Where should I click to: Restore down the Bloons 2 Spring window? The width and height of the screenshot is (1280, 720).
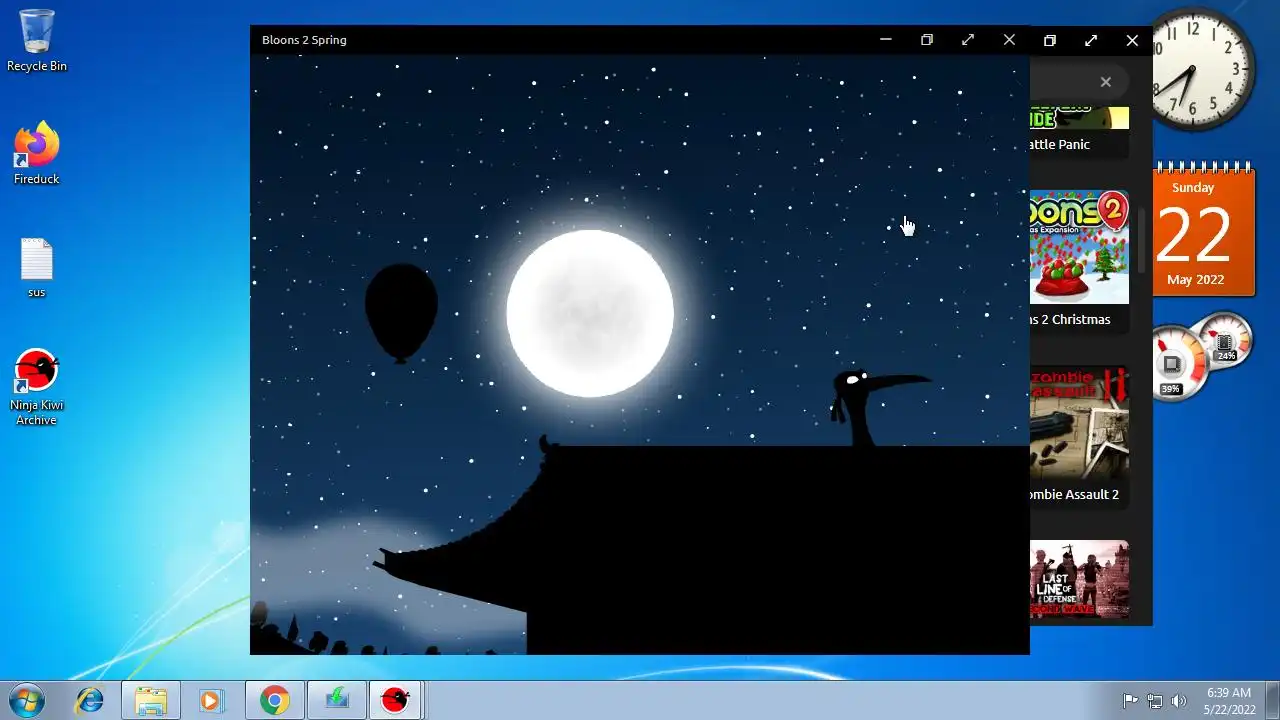(927, 40)
